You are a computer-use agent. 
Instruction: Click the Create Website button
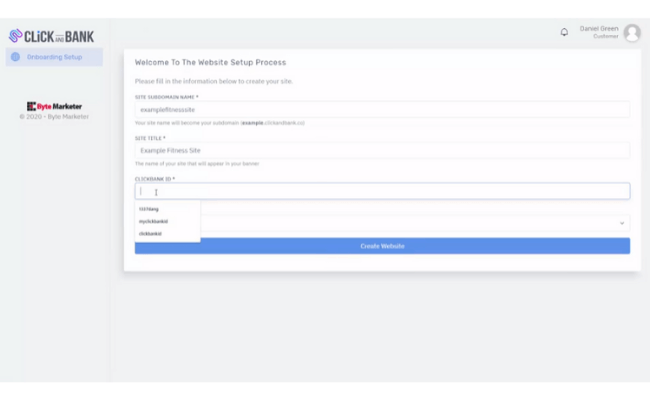(382, 246)
